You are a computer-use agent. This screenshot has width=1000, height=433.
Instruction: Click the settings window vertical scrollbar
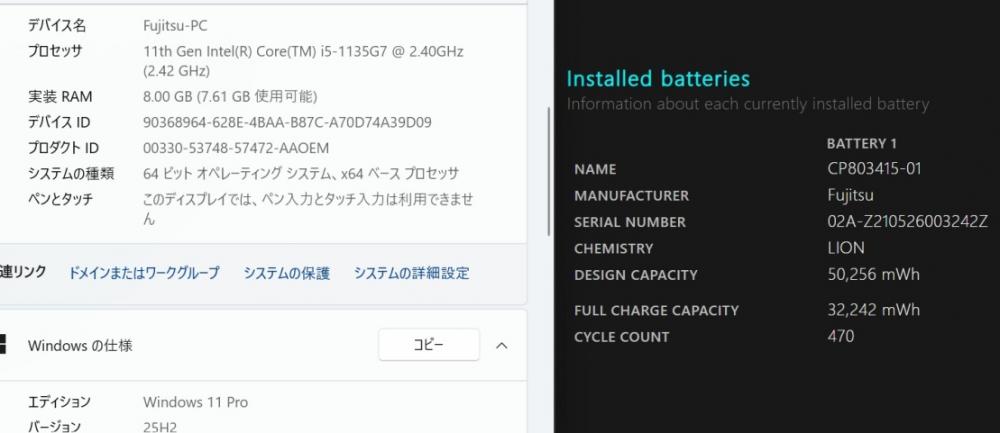tap(548, 172)
